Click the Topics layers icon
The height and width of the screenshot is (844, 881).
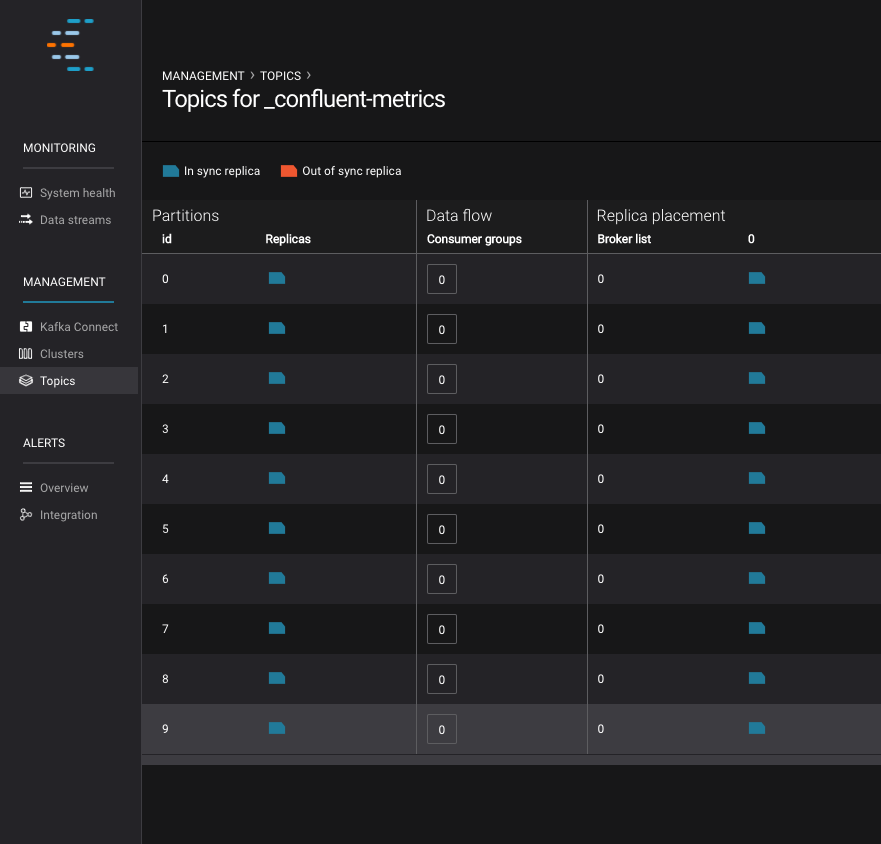[26, 381]
